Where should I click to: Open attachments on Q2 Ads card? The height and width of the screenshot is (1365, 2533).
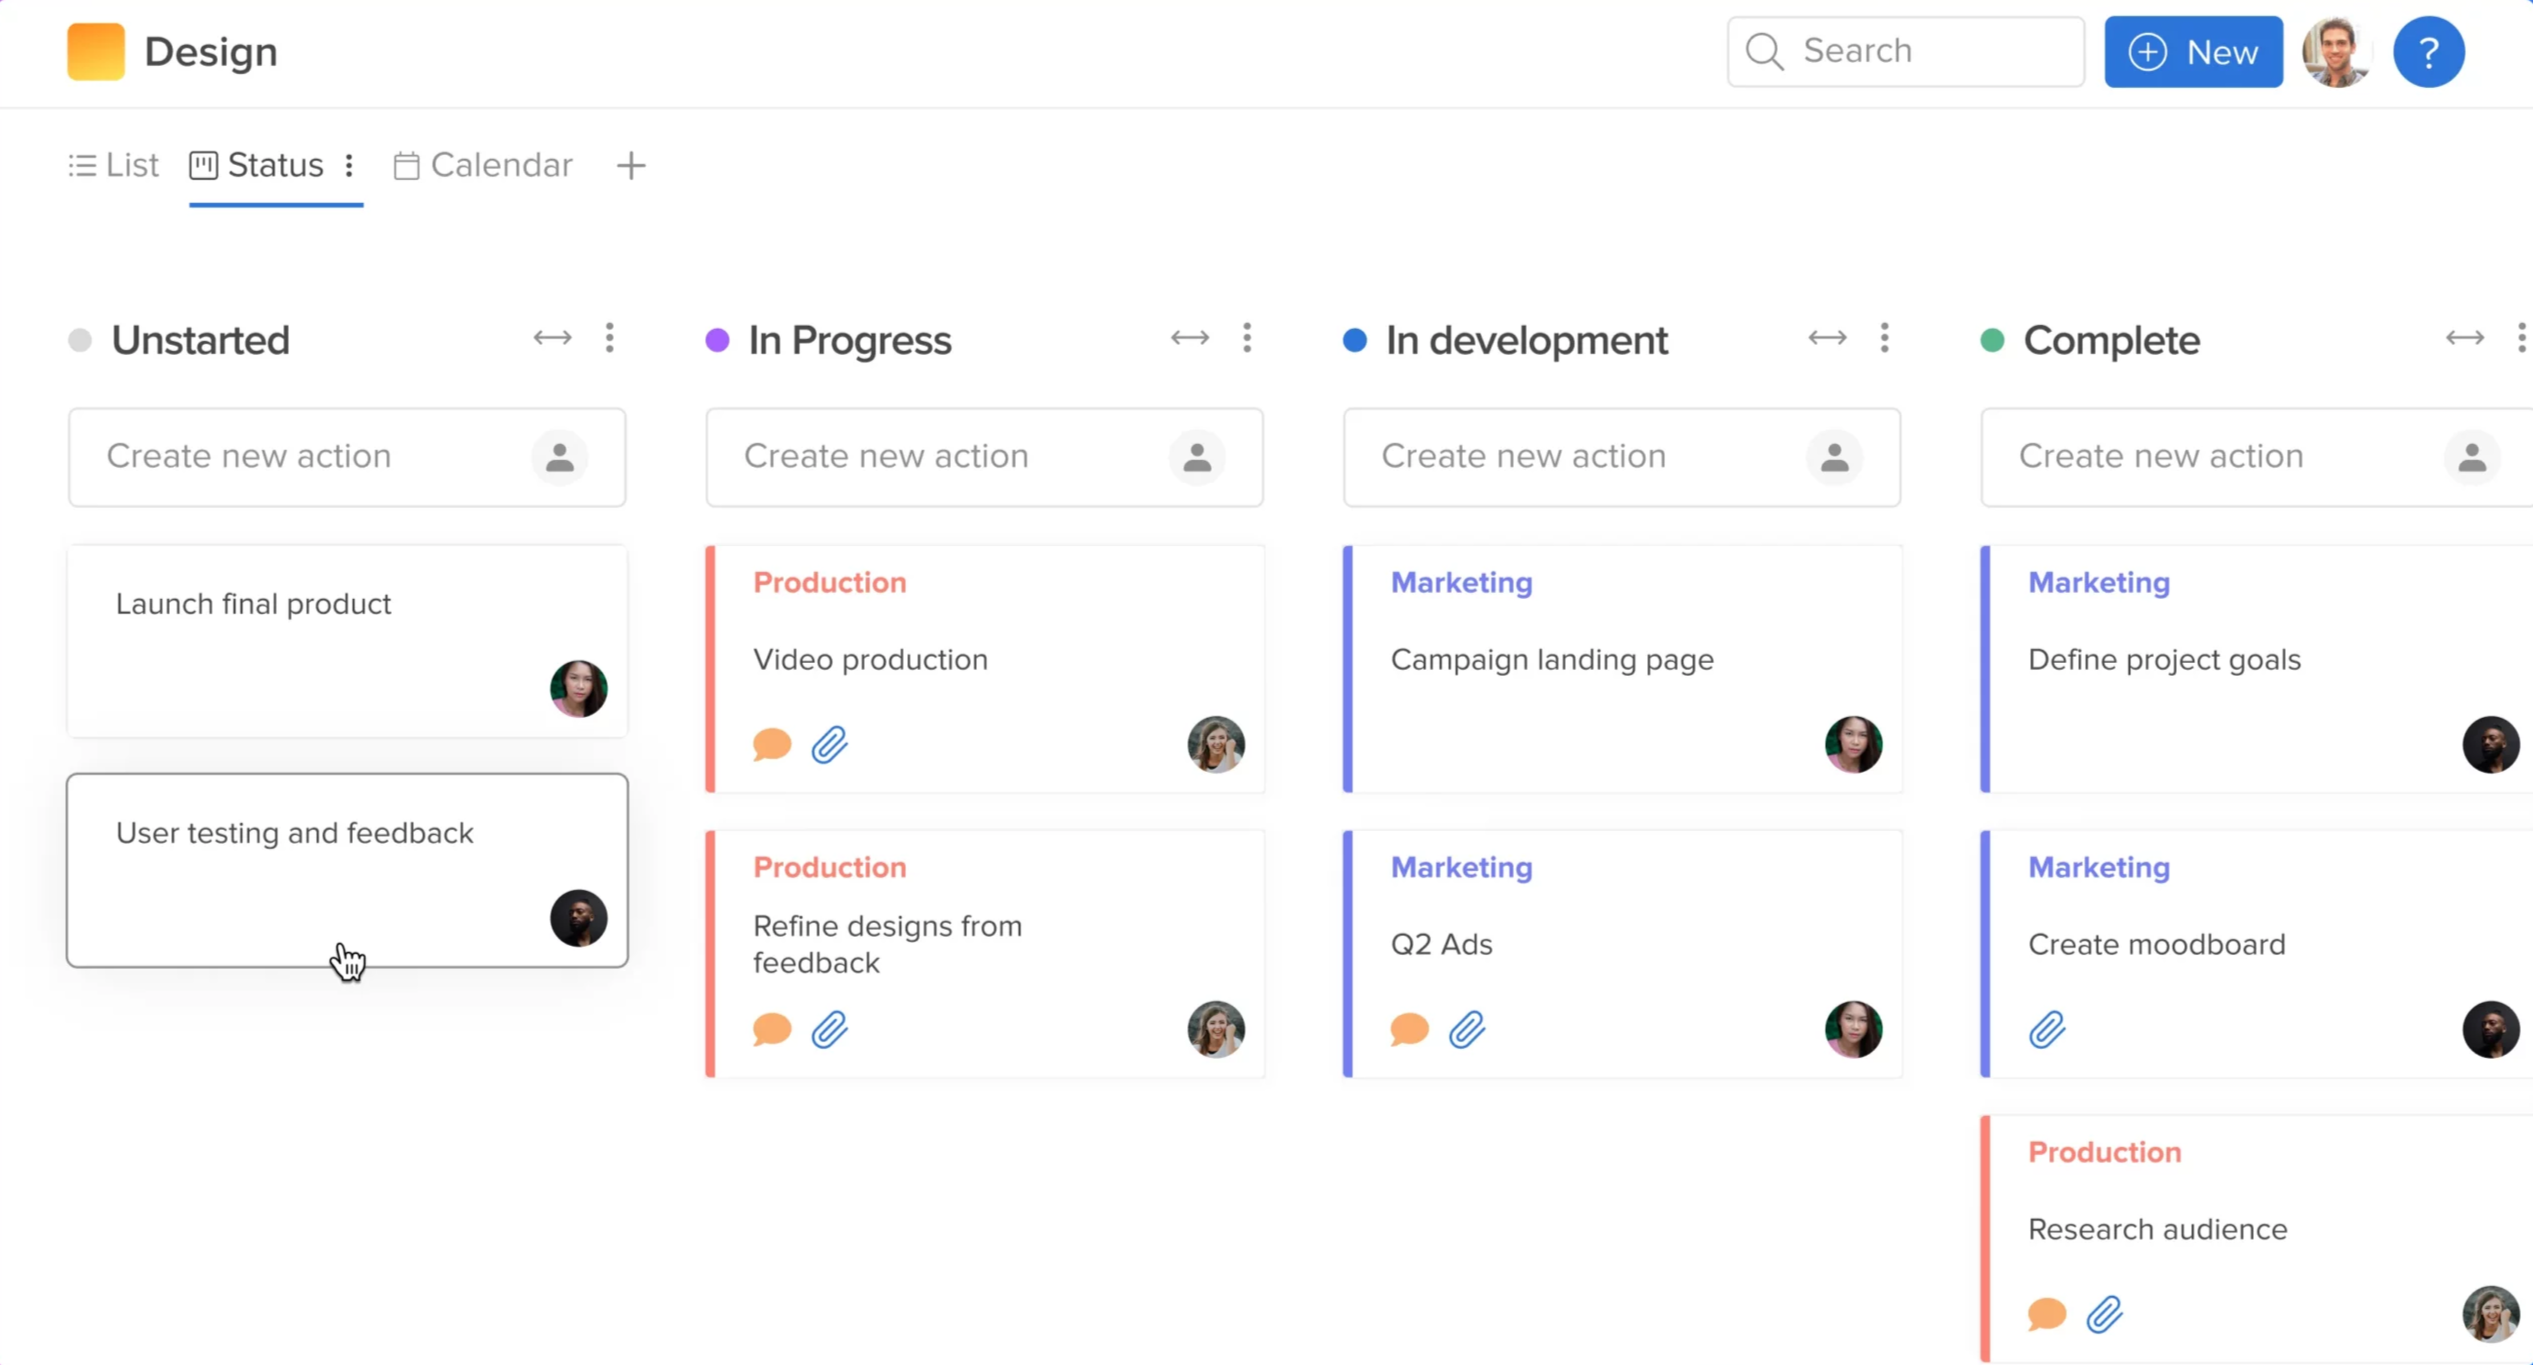pos(1466,1029)
